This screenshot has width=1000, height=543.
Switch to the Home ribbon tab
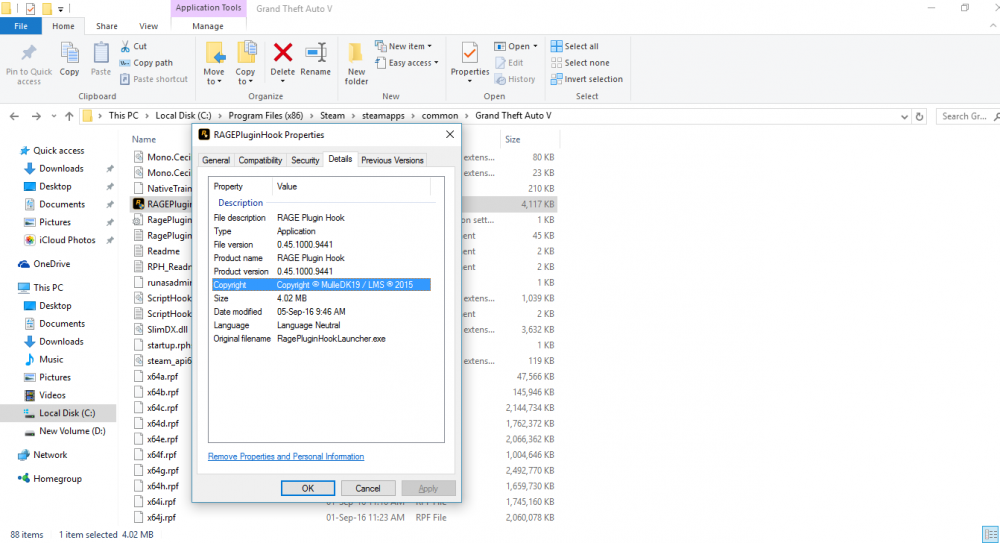[63, 26]
